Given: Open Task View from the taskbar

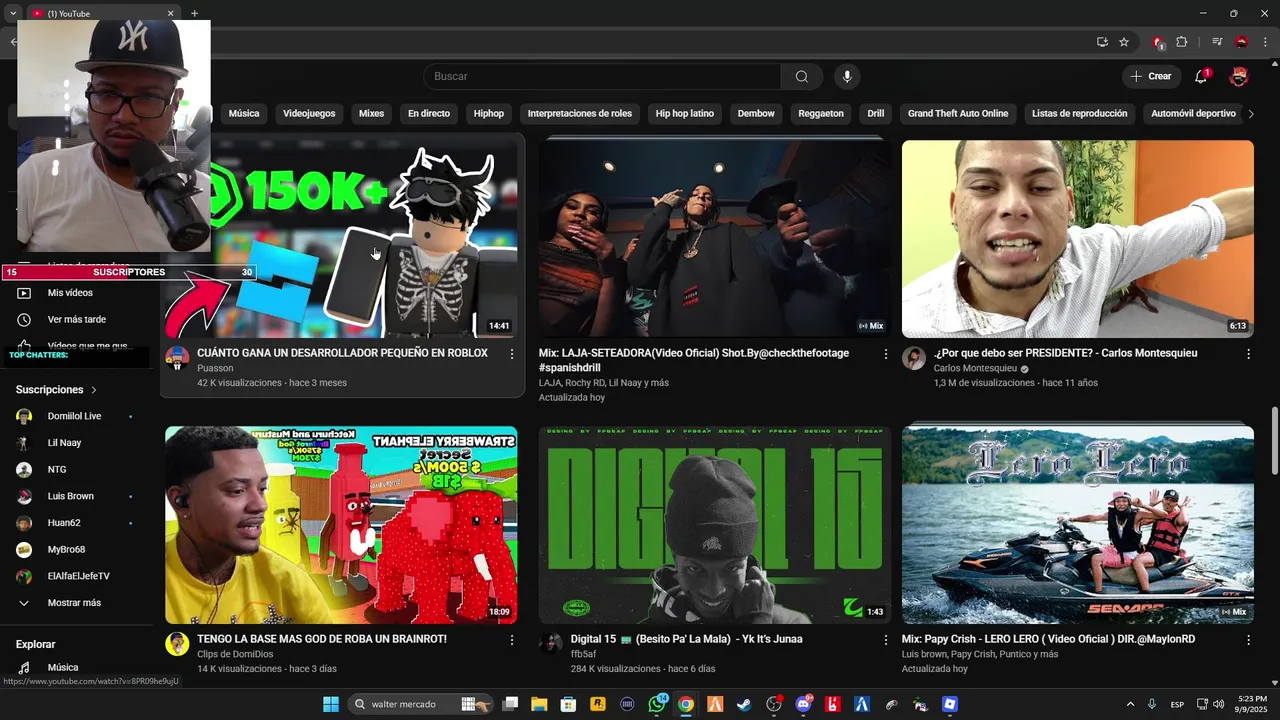Looking at the screenshot, I should (510, 704).
